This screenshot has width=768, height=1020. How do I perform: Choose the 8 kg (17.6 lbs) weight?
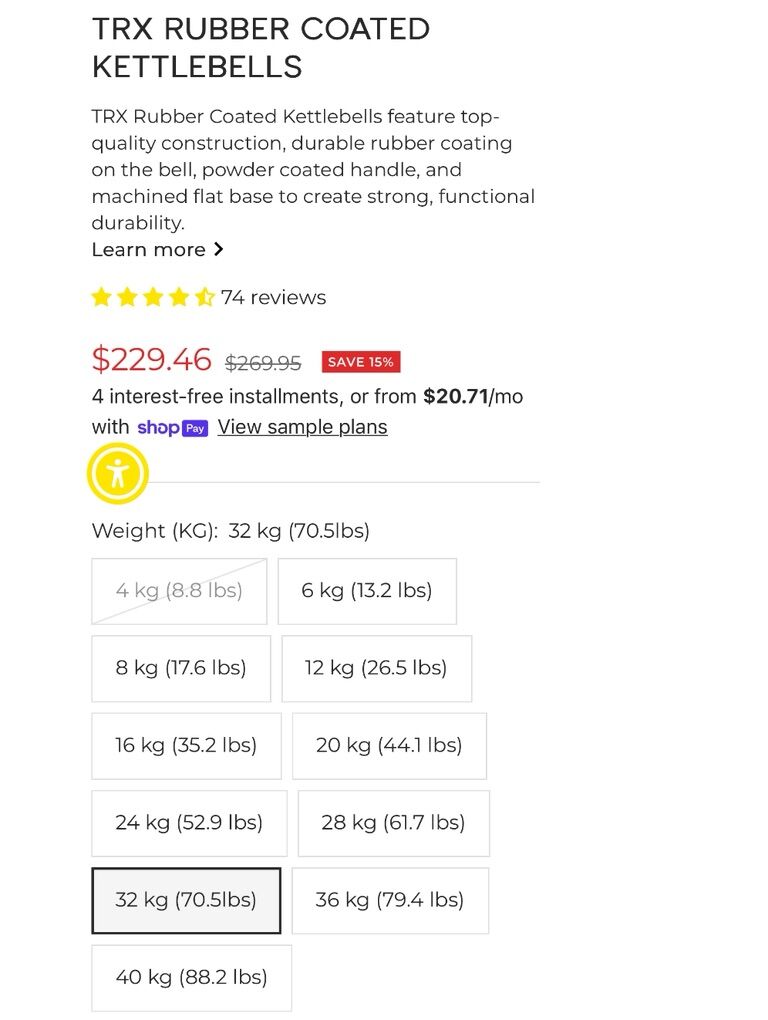pyautogui.click(x=181, y=668)
